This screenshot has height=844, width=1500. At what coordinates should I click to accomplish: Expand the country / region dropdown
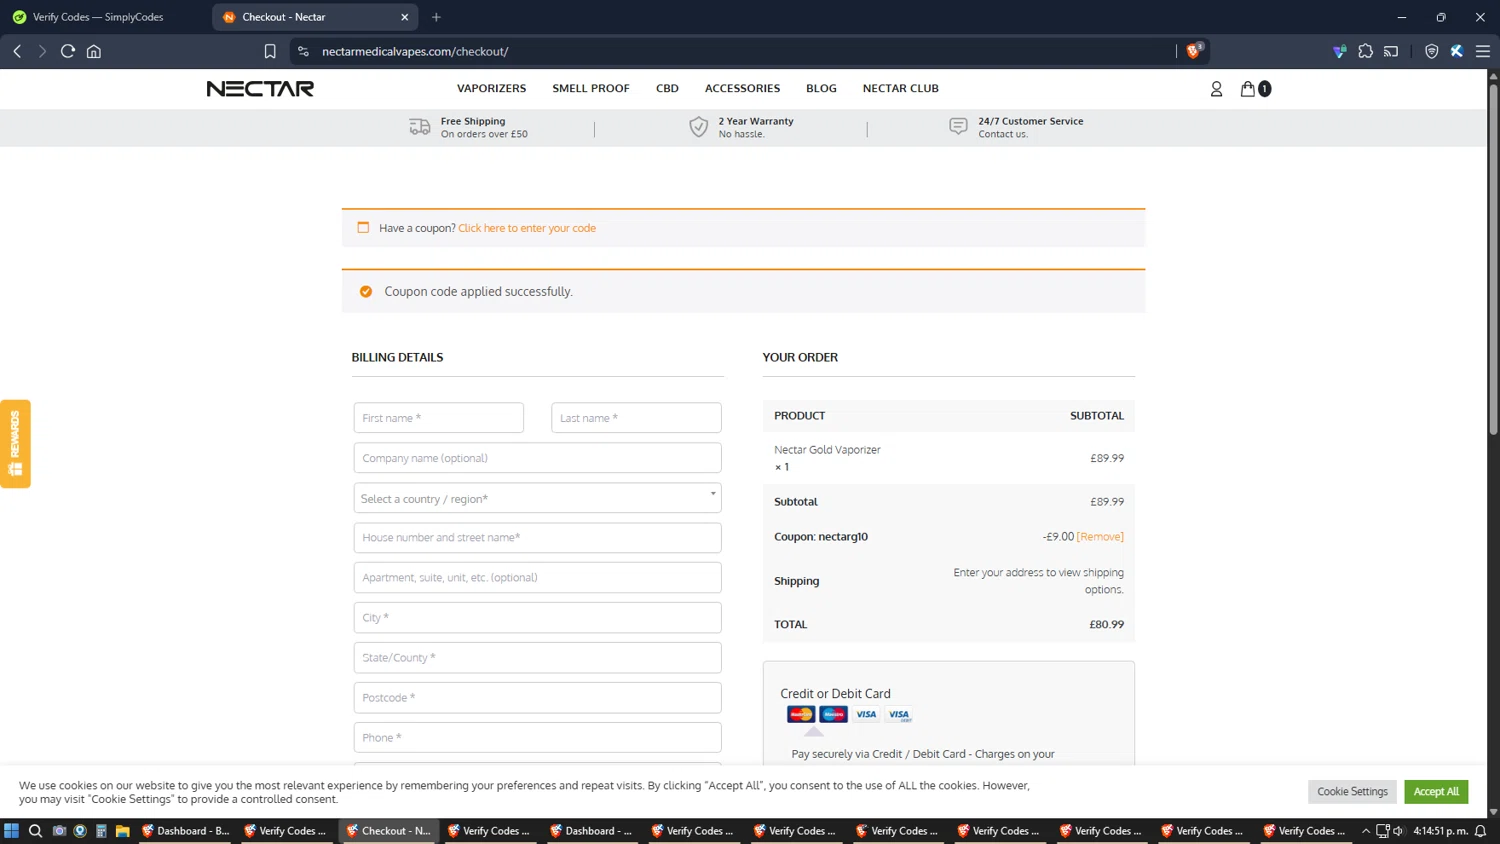(537, 498)
